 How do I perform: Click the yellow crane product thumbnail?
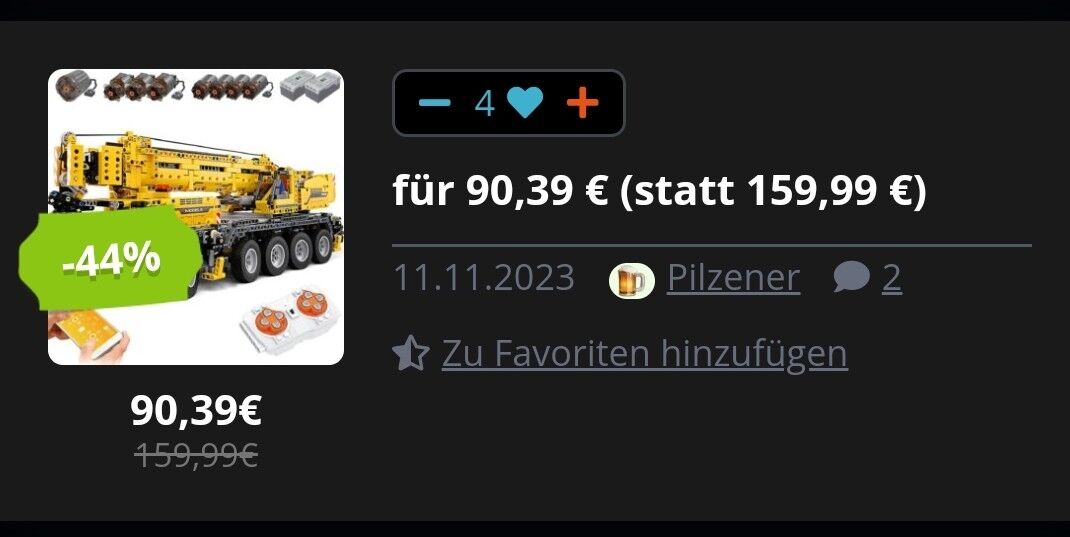point(196,217)
